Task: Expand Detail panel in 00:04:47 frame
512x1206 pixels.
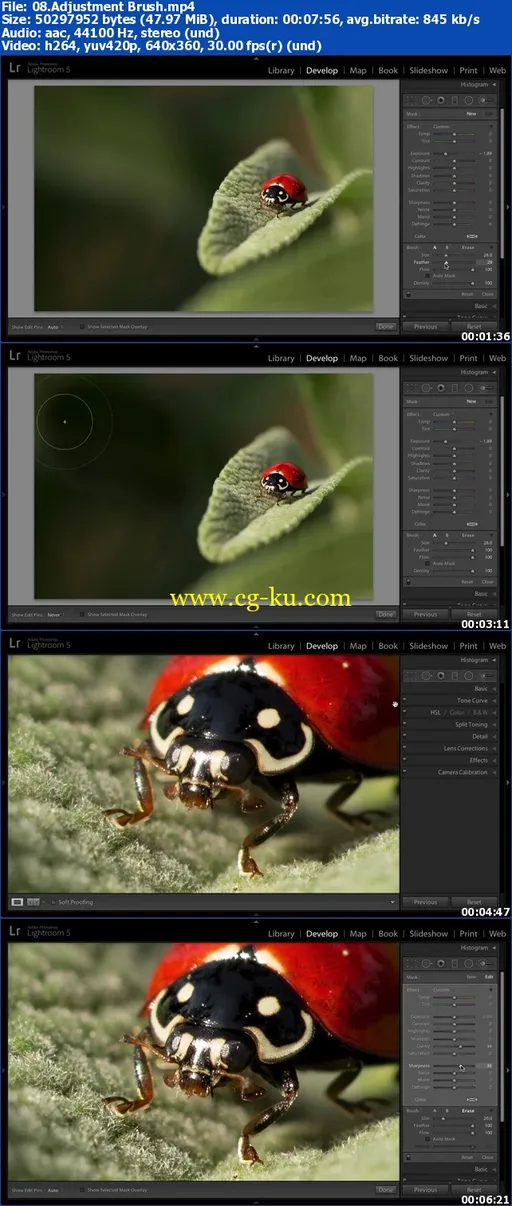Action: click(494, 737)
